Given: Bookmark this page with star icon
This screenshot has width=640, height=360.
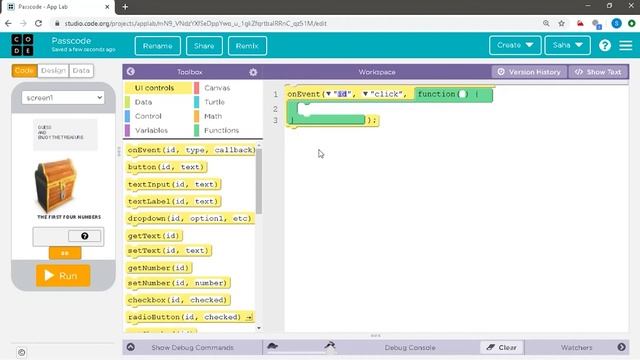Looking at the screenshot, I should (562, 23).
